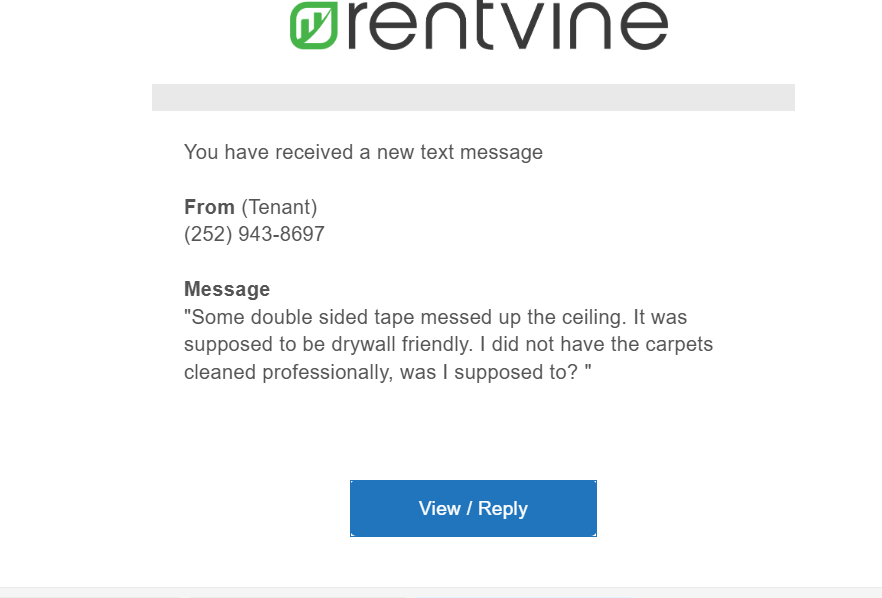Click the bold From label
Viewport: 882px width, 598px height.
[209, 207]
